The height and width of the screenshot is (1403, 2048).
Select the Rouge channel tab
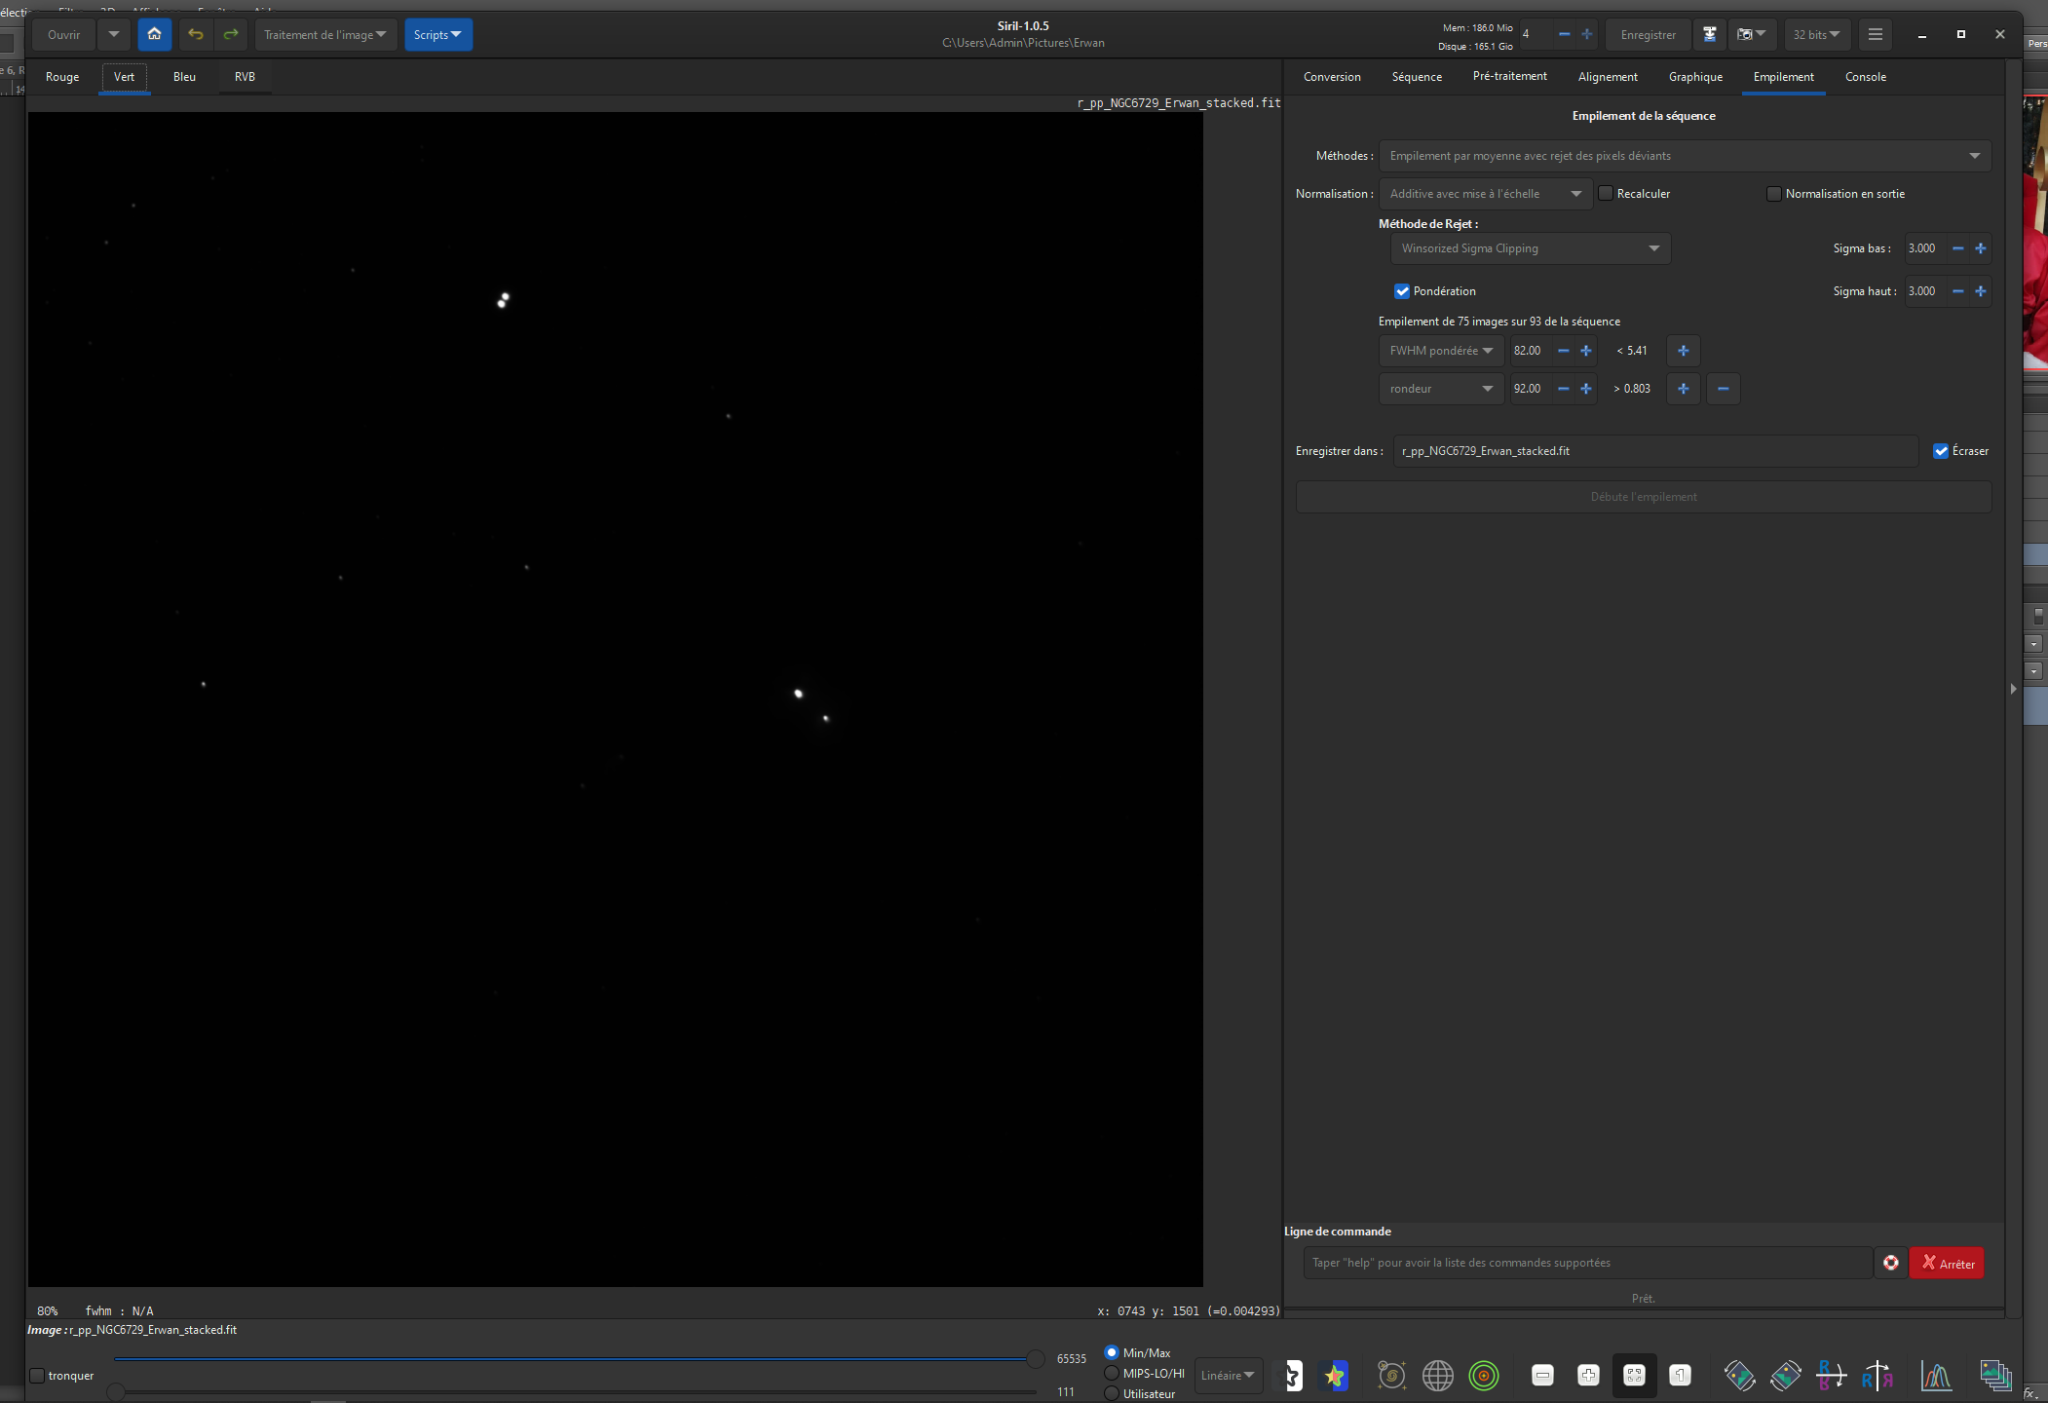coord(62,77)
